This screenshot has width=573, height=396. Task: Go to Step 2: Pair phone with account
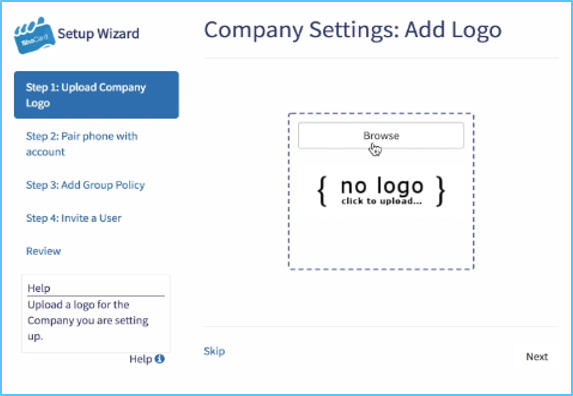click(82, 144)
